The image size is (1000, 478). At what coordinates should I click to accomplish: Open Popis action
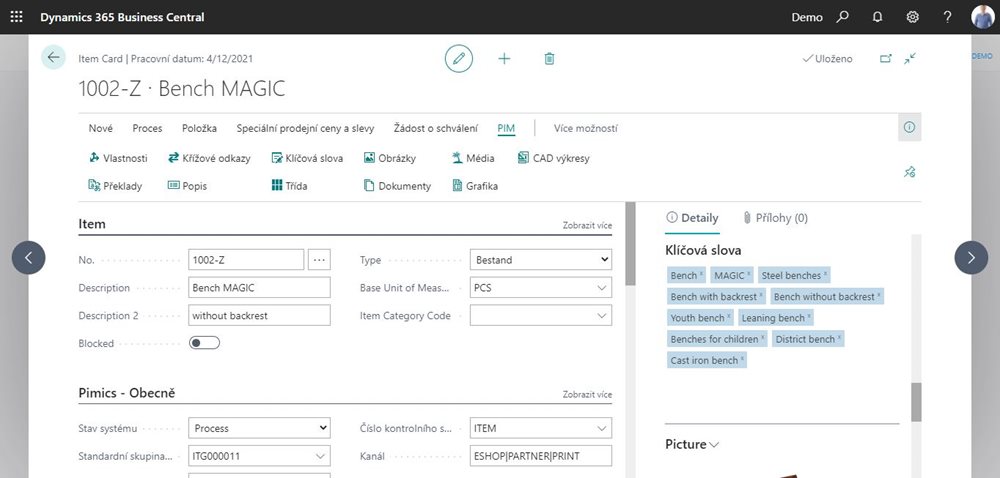pos(187,186)
